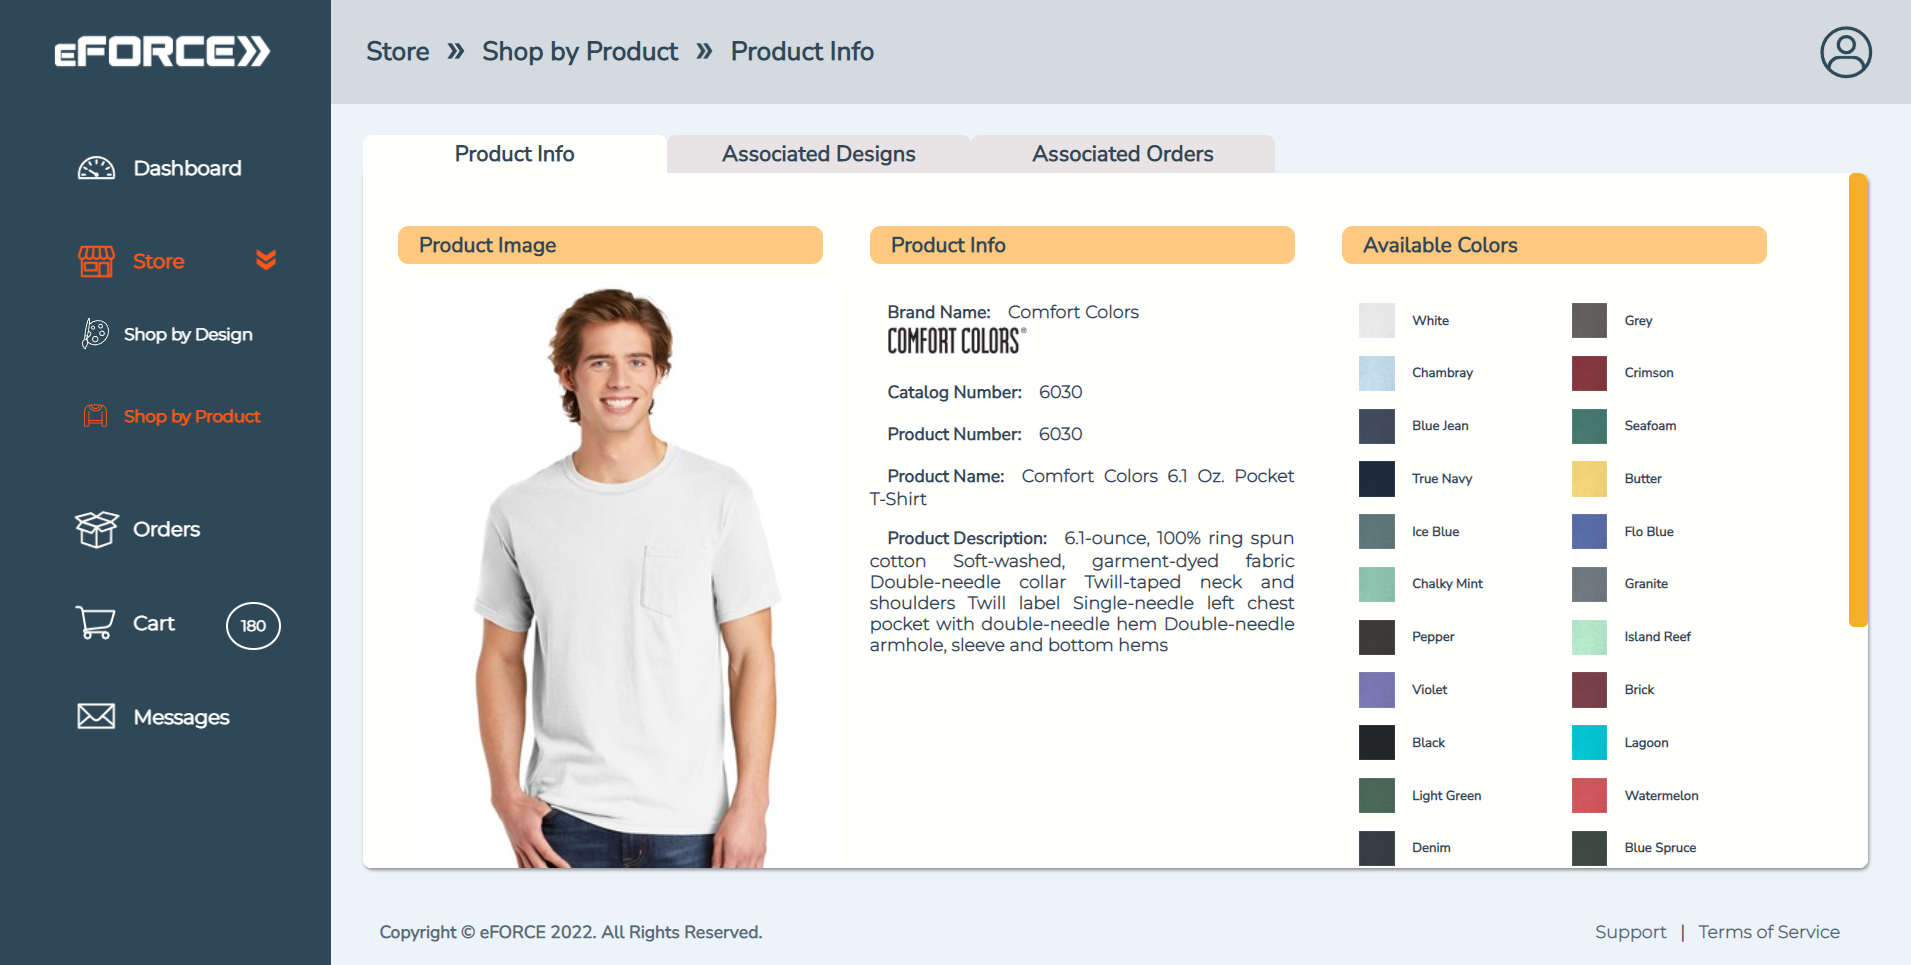Select the Product Info tab

point(514,154)
